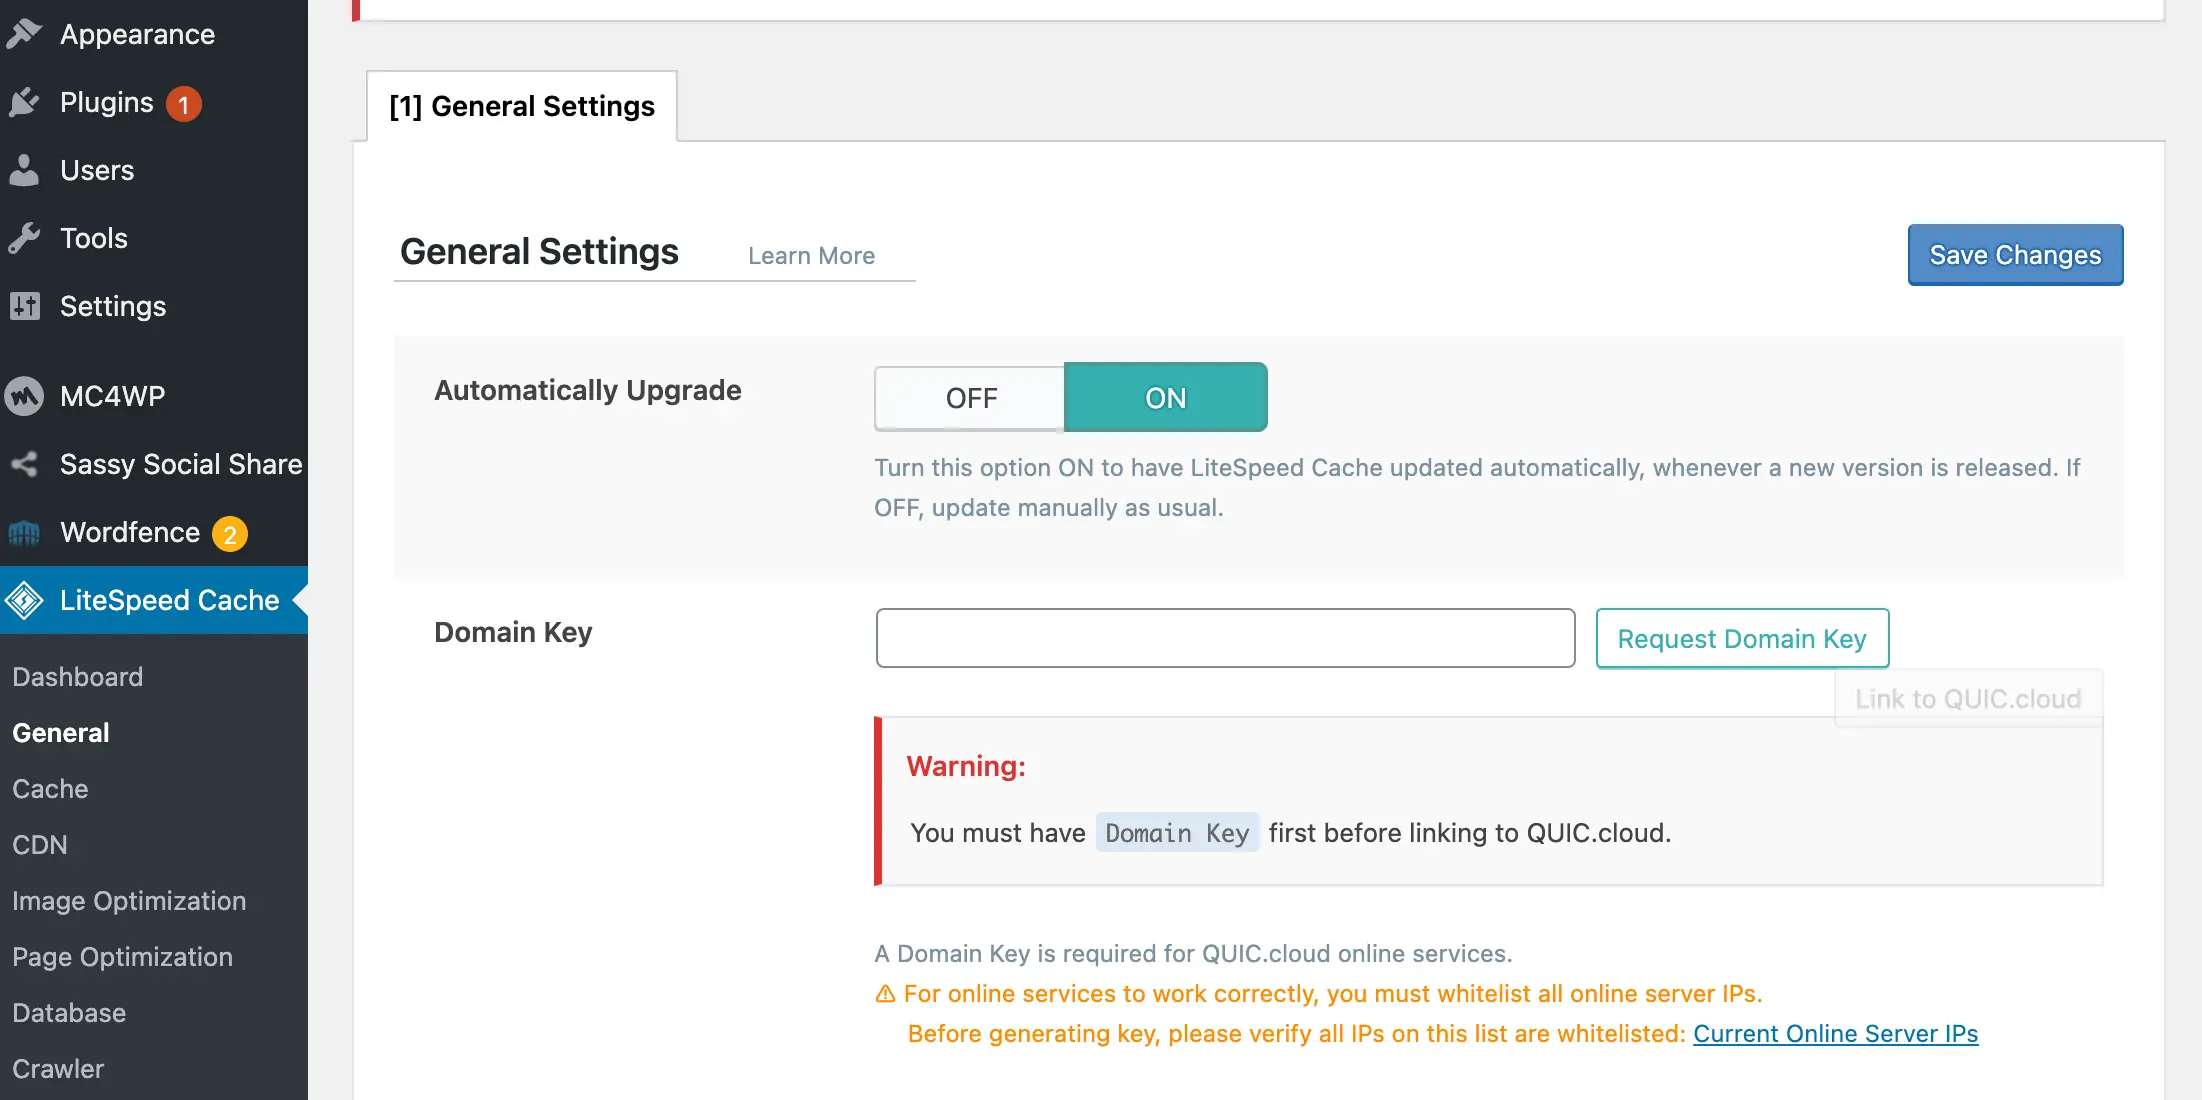Open the Crawler submenu item
The height and width of the screenshot is (1100, 2202).
pyautogui.click(x=58, y=1069)
